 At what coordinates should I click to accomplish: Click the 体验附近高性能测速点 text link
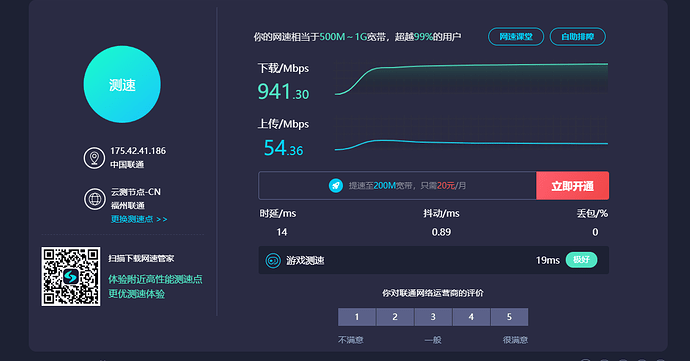click(x=155, y=279)
